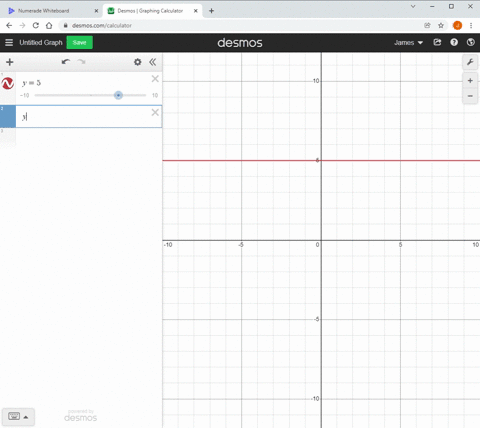Click the site lock icon
This screenshot has width=480, height=428.
click(x=65, y=25)
